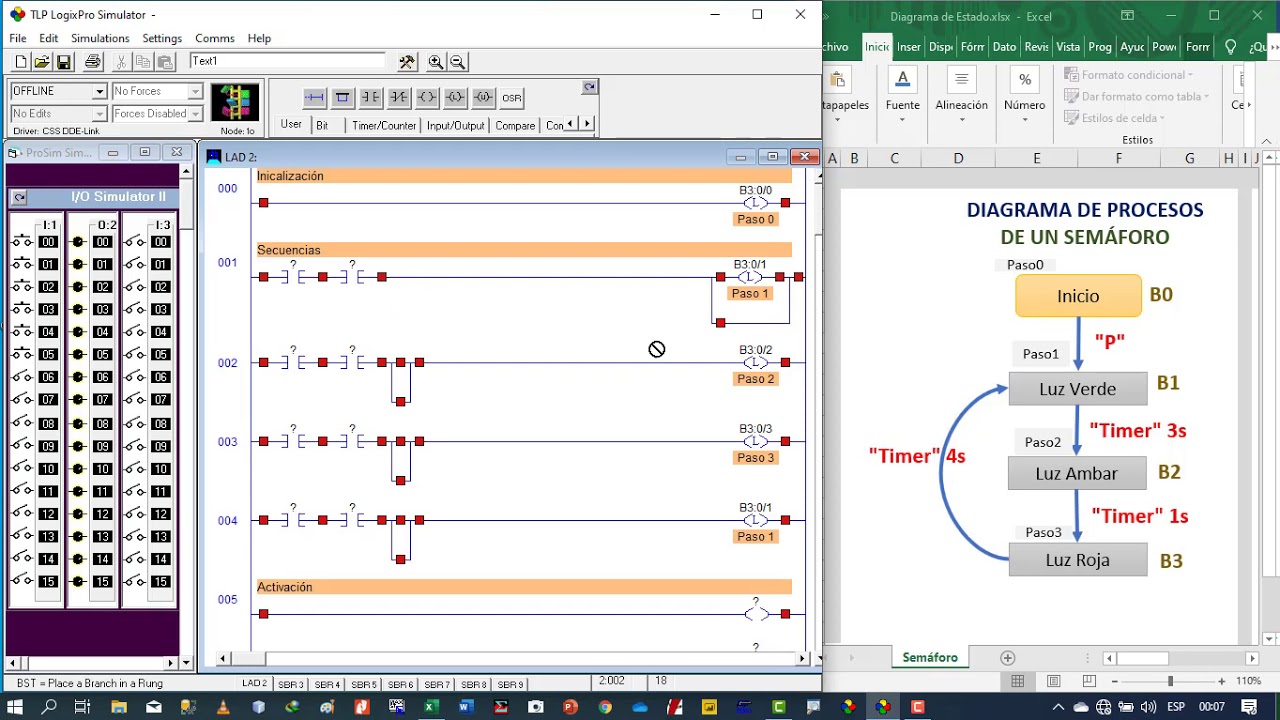Switch to Timer/Counter instruction tab

pos(384,126)
